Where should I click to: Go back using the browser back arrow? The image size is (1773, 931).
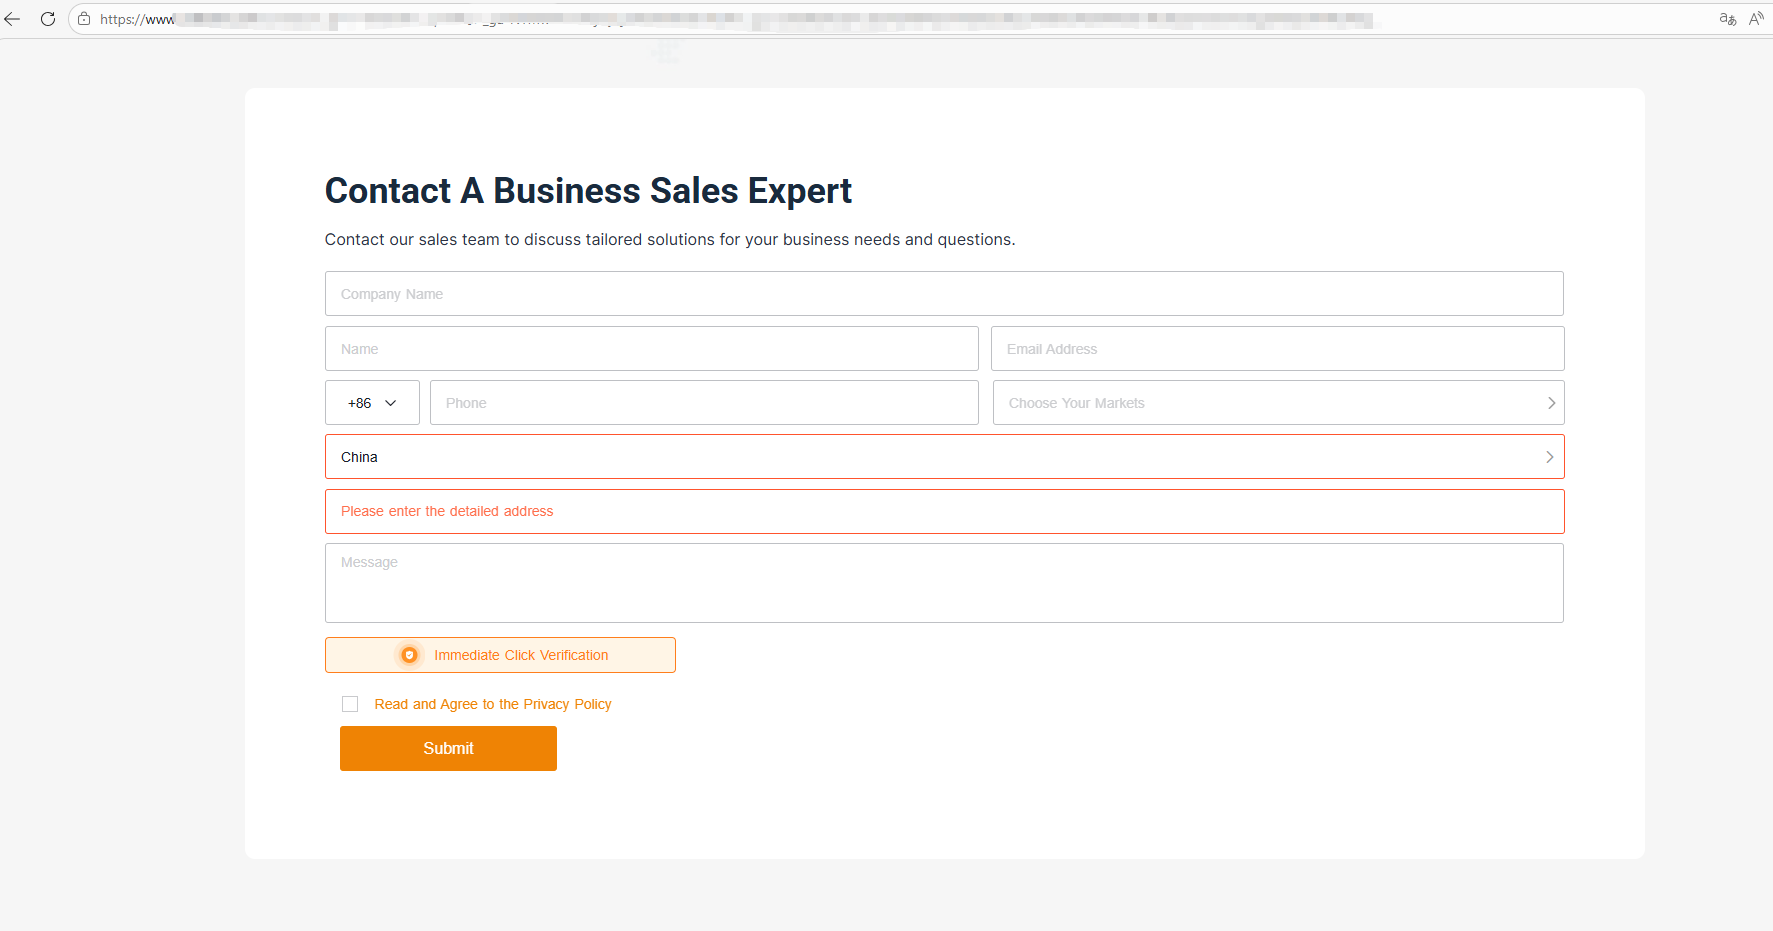point(13,19)
